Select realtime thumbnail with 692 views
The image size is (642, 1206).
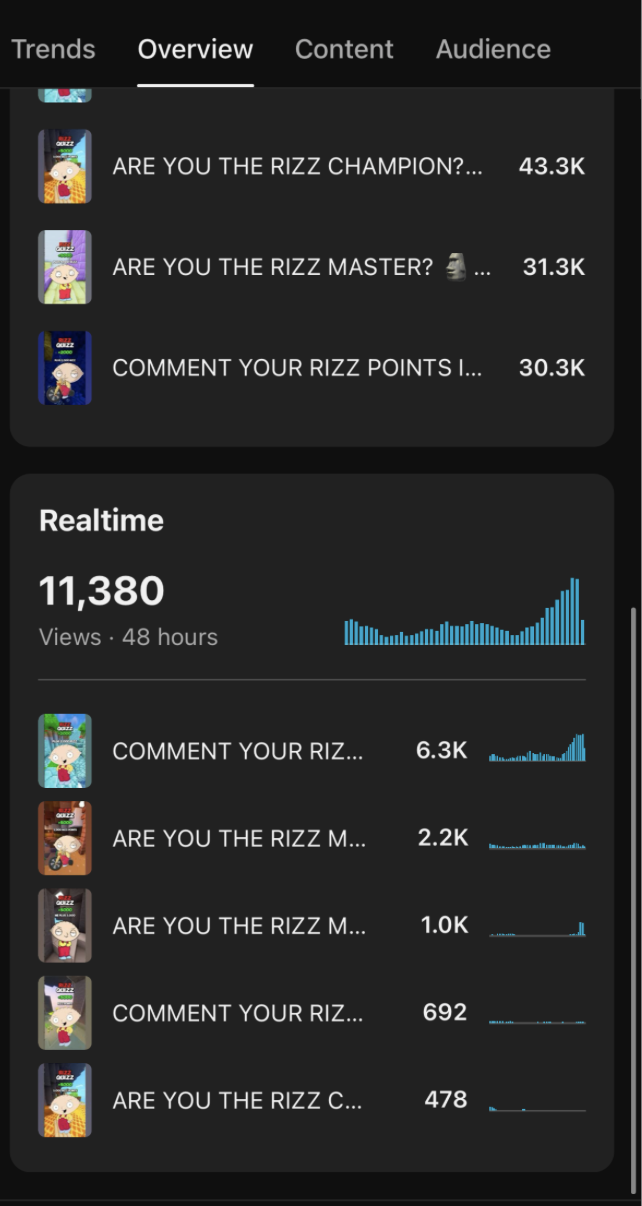[x=65, y=1012]
